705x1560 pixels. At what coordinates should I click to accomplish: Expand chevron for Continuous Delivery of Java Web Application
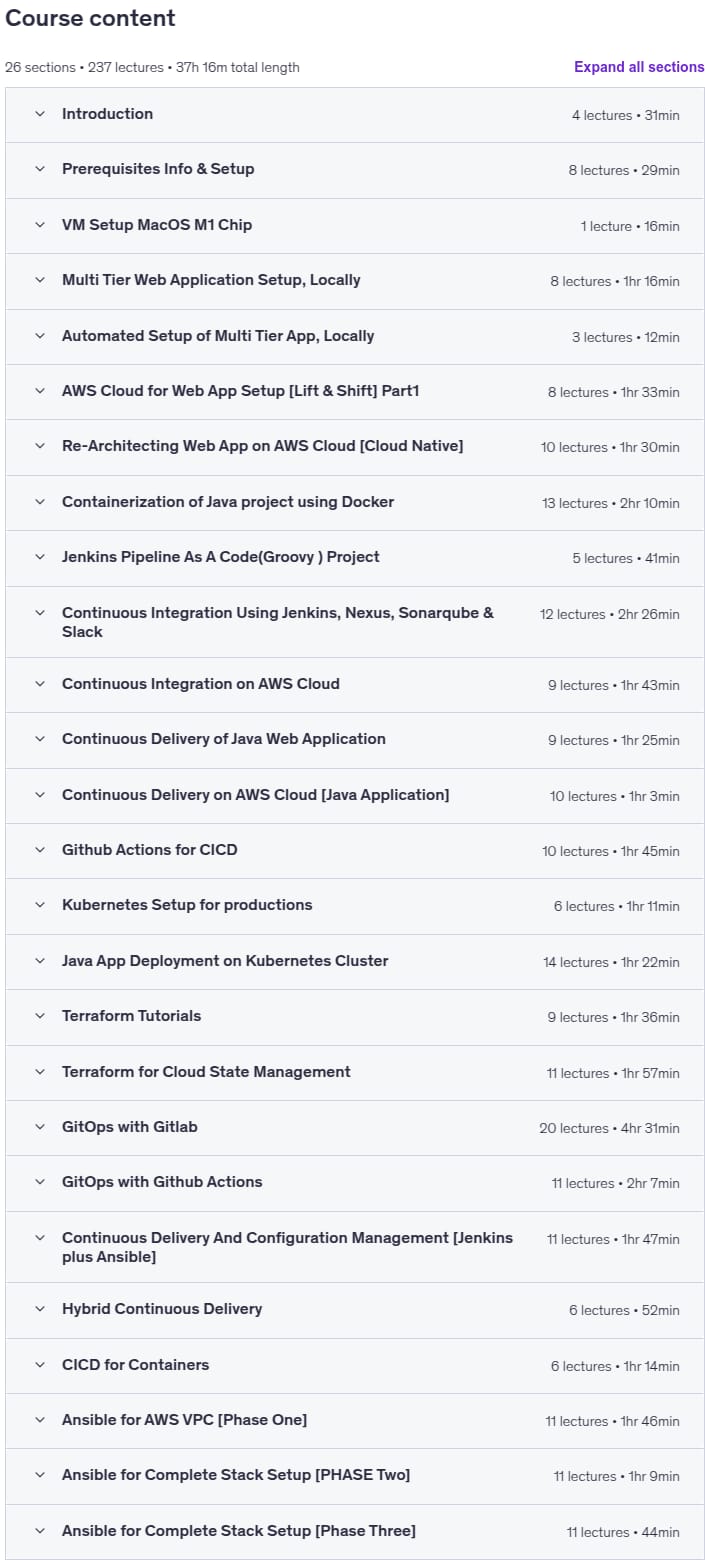tap(40, 739)
